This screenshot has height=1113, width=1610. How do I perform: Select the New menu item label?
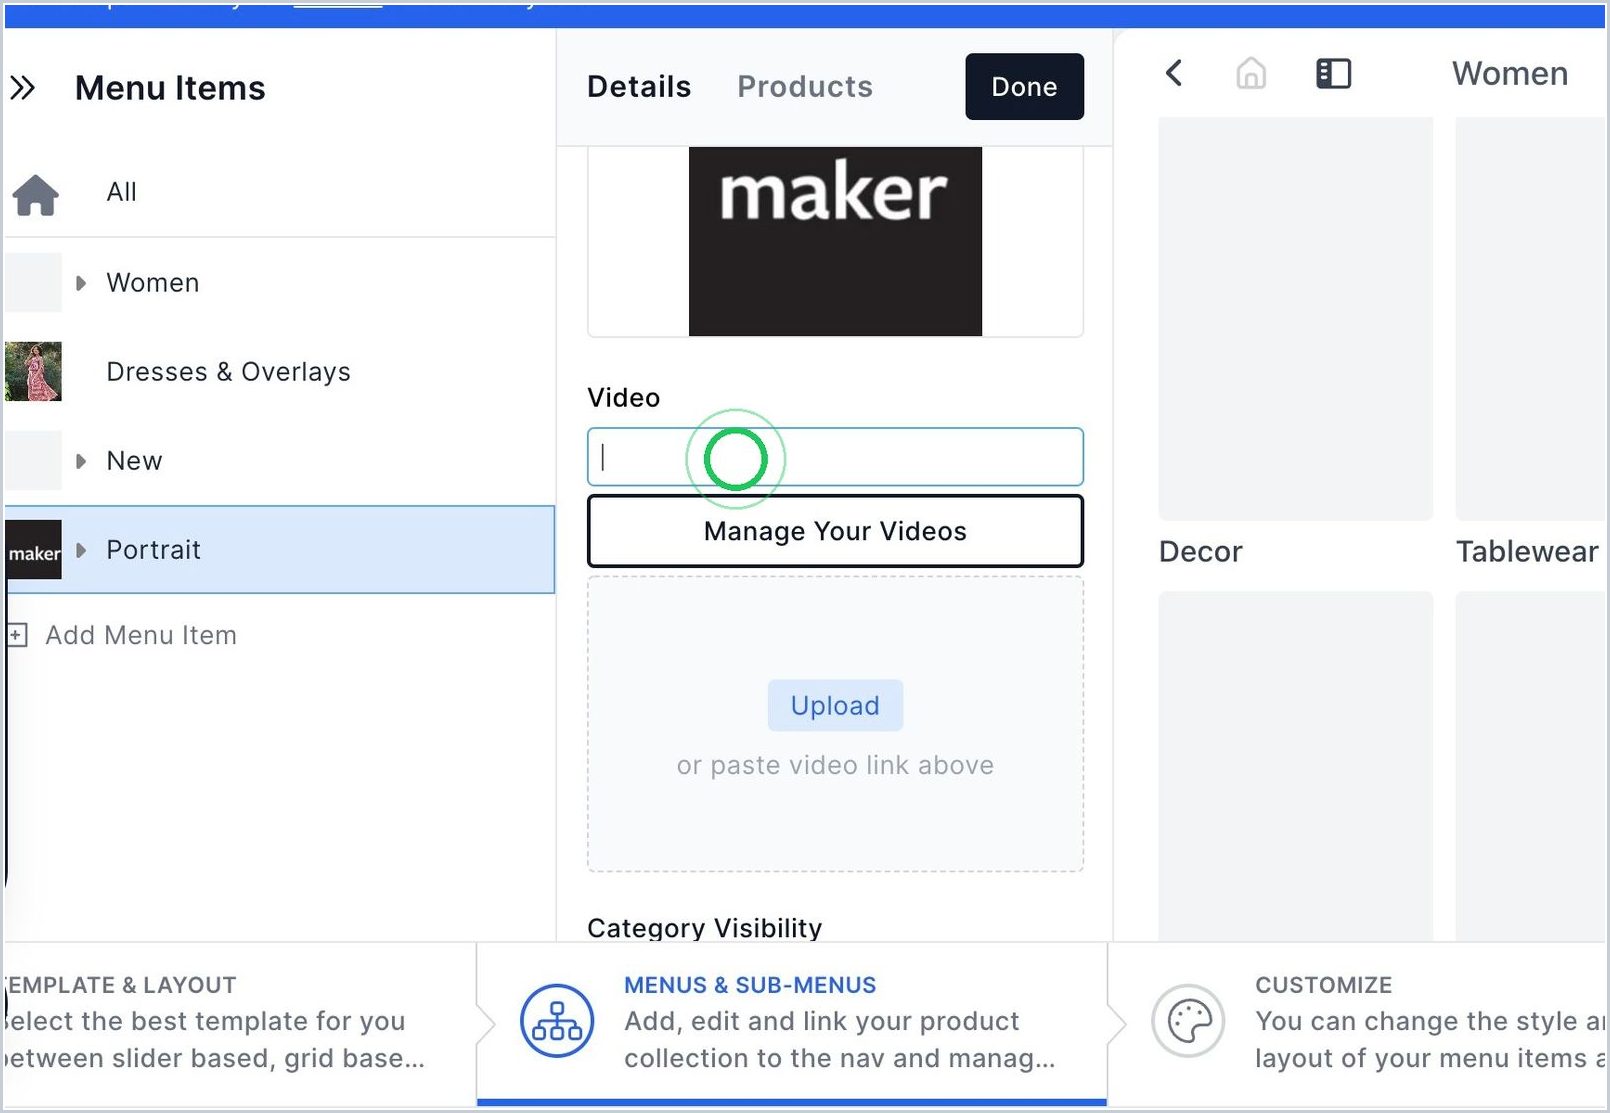click(134, 461)
